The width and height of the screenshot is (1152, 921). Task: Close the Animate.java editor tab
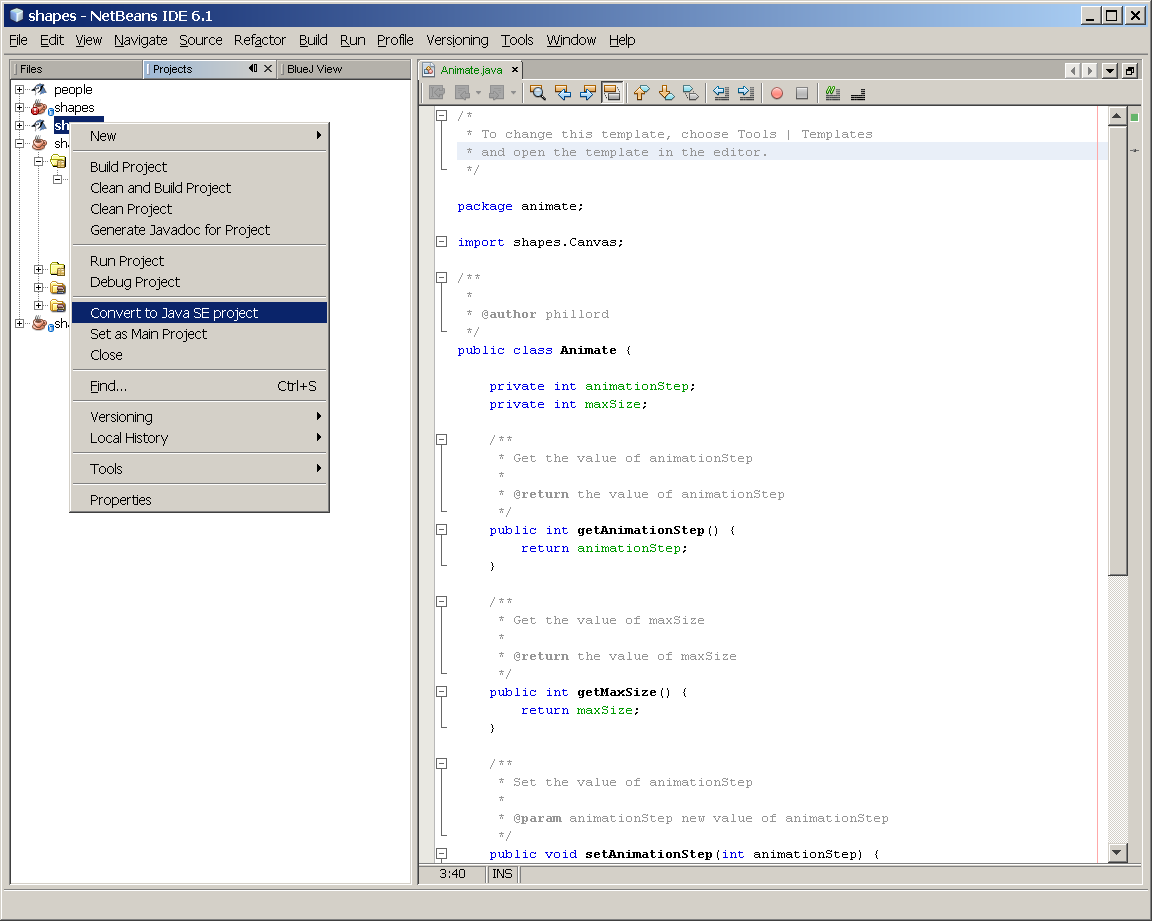pyautogui.click(x=515, y=70)
